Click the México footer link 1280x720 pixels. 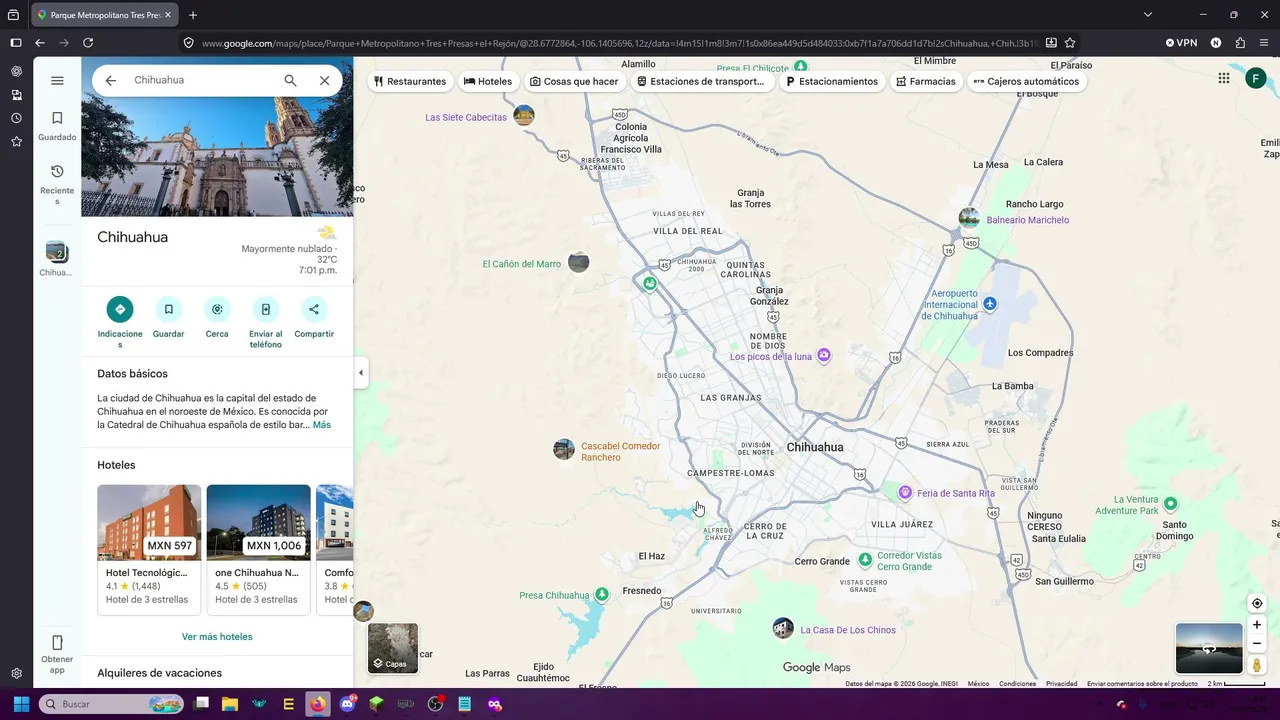pos(978,684)
